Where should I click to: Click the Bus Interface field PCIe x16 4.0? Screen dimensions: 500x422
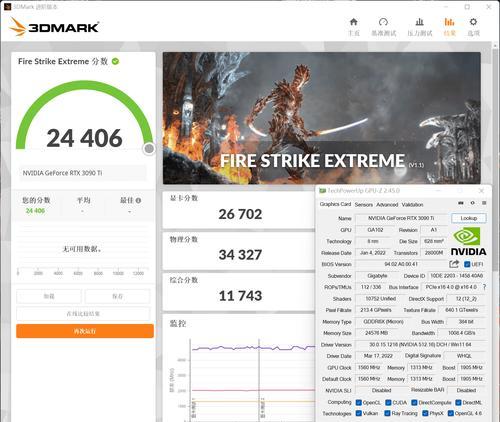[x=451, y=287]
